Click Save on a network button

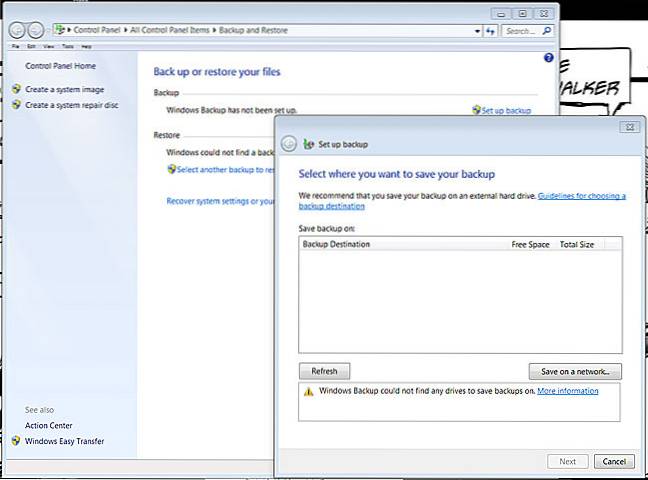click(x=575, y=371)
